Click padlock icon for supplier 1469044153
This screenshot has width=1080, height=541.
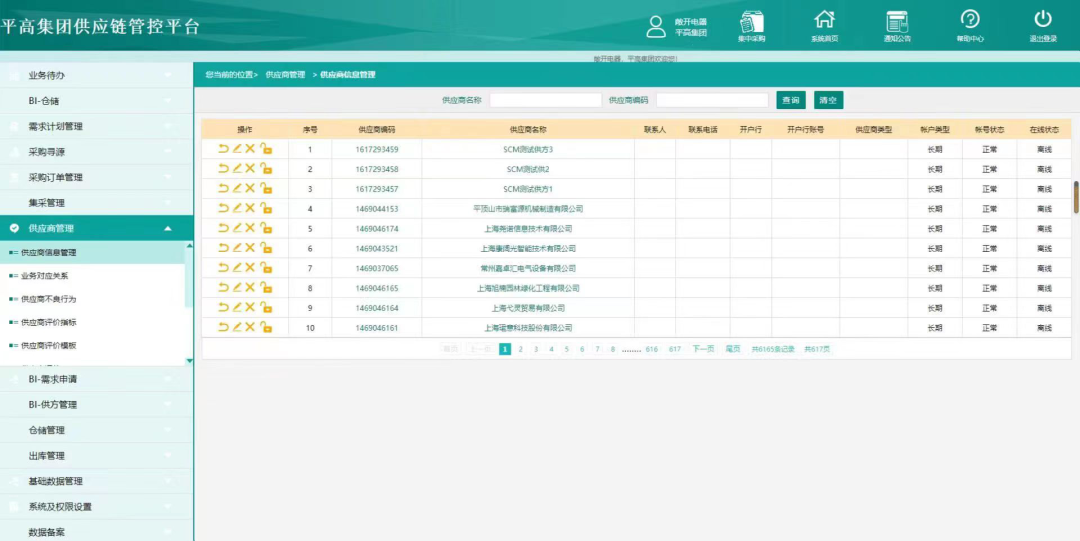(266, 208)
